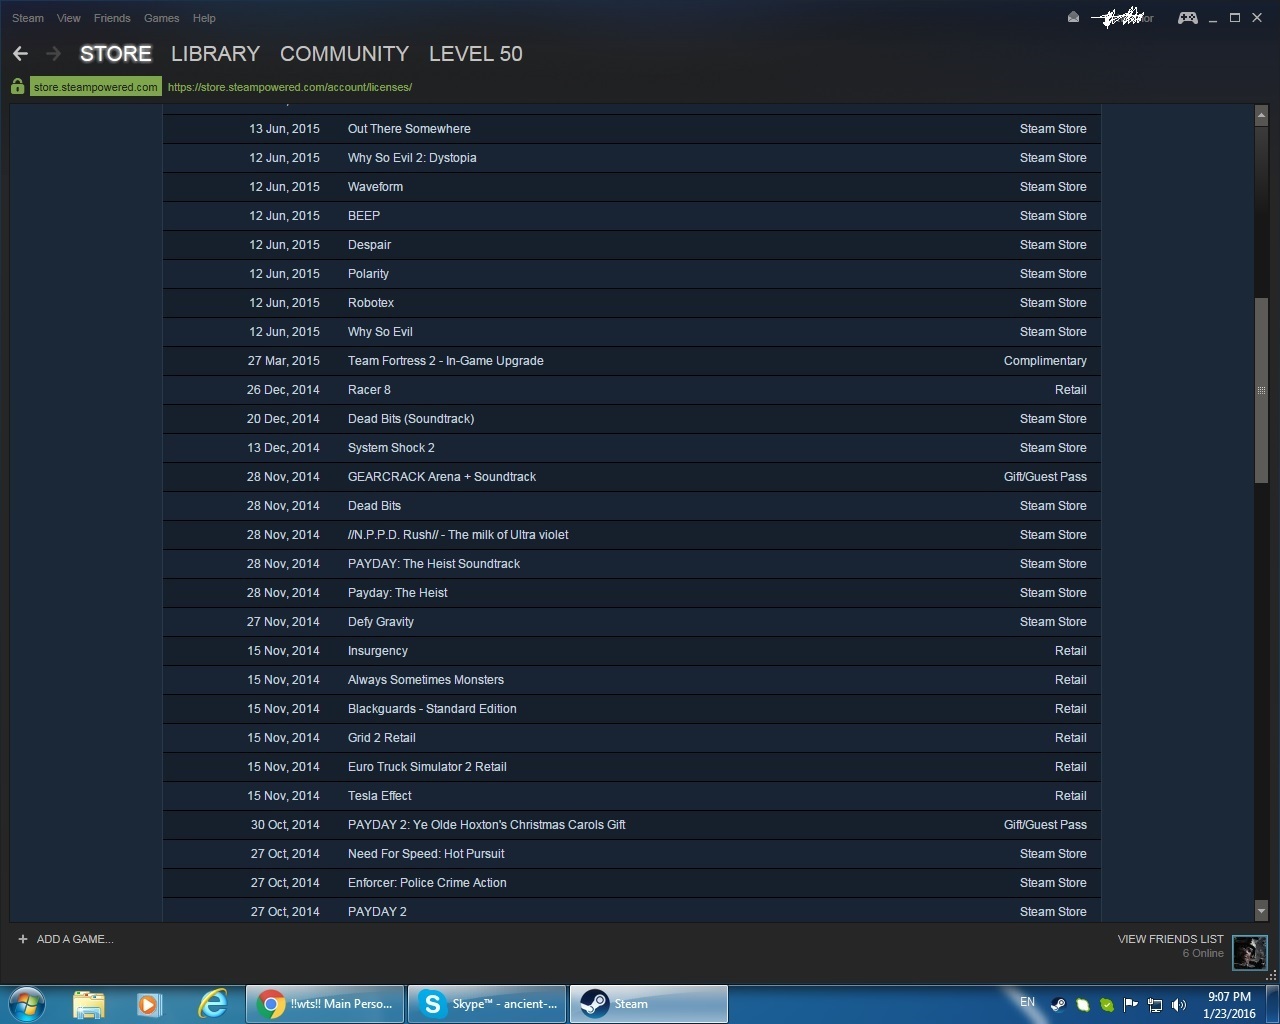Viewport: 1280px width, 1024px height.
Task: Click 'Defy Gravity' entry
Action: click(x=631, y=622)
